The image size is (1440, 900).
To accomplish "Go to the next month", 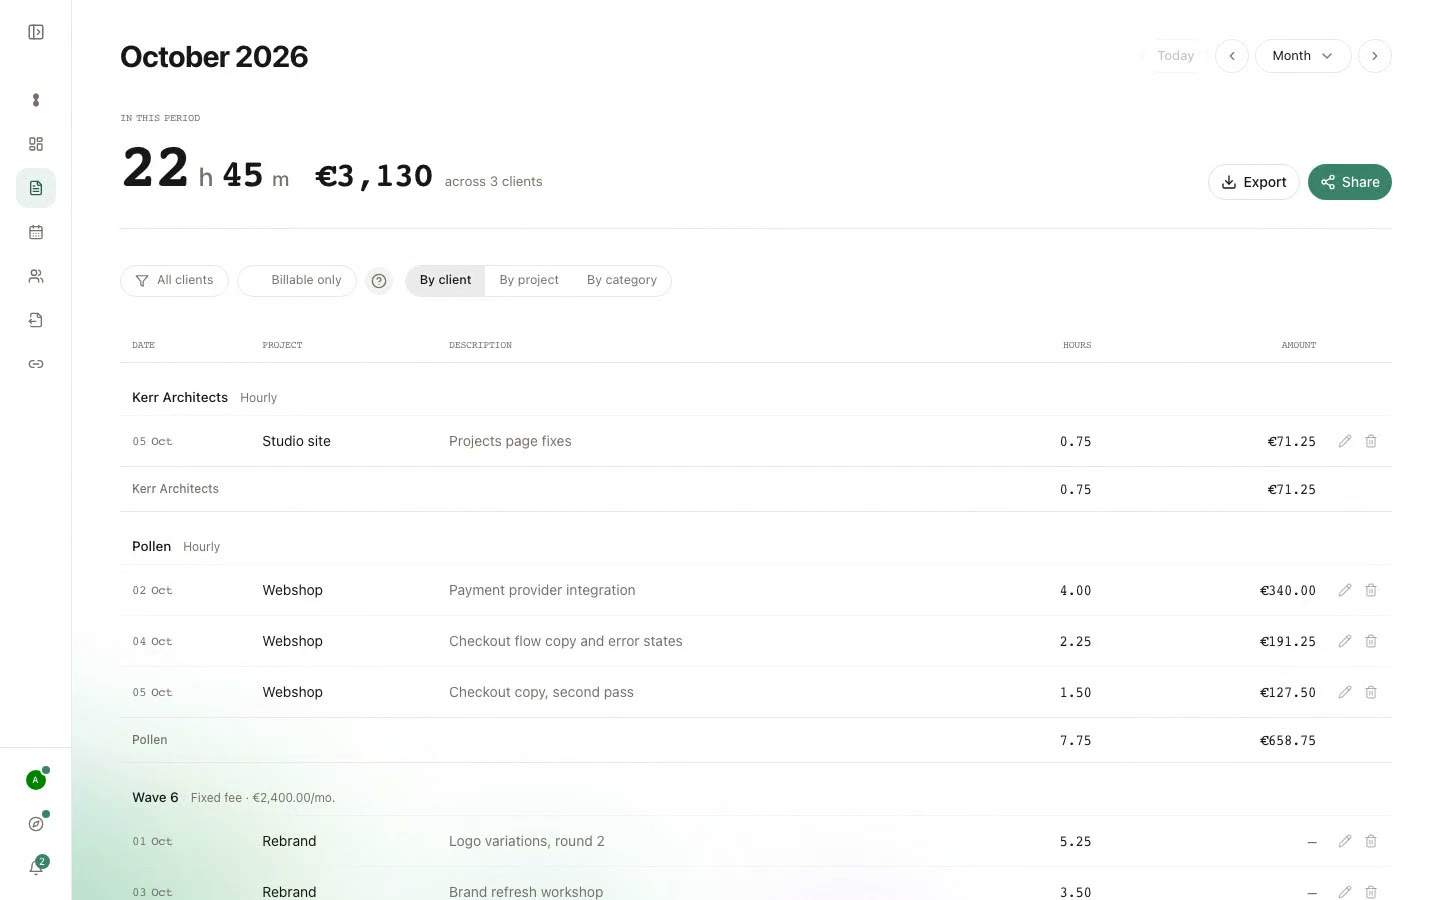I will [x=1375, y=56].
